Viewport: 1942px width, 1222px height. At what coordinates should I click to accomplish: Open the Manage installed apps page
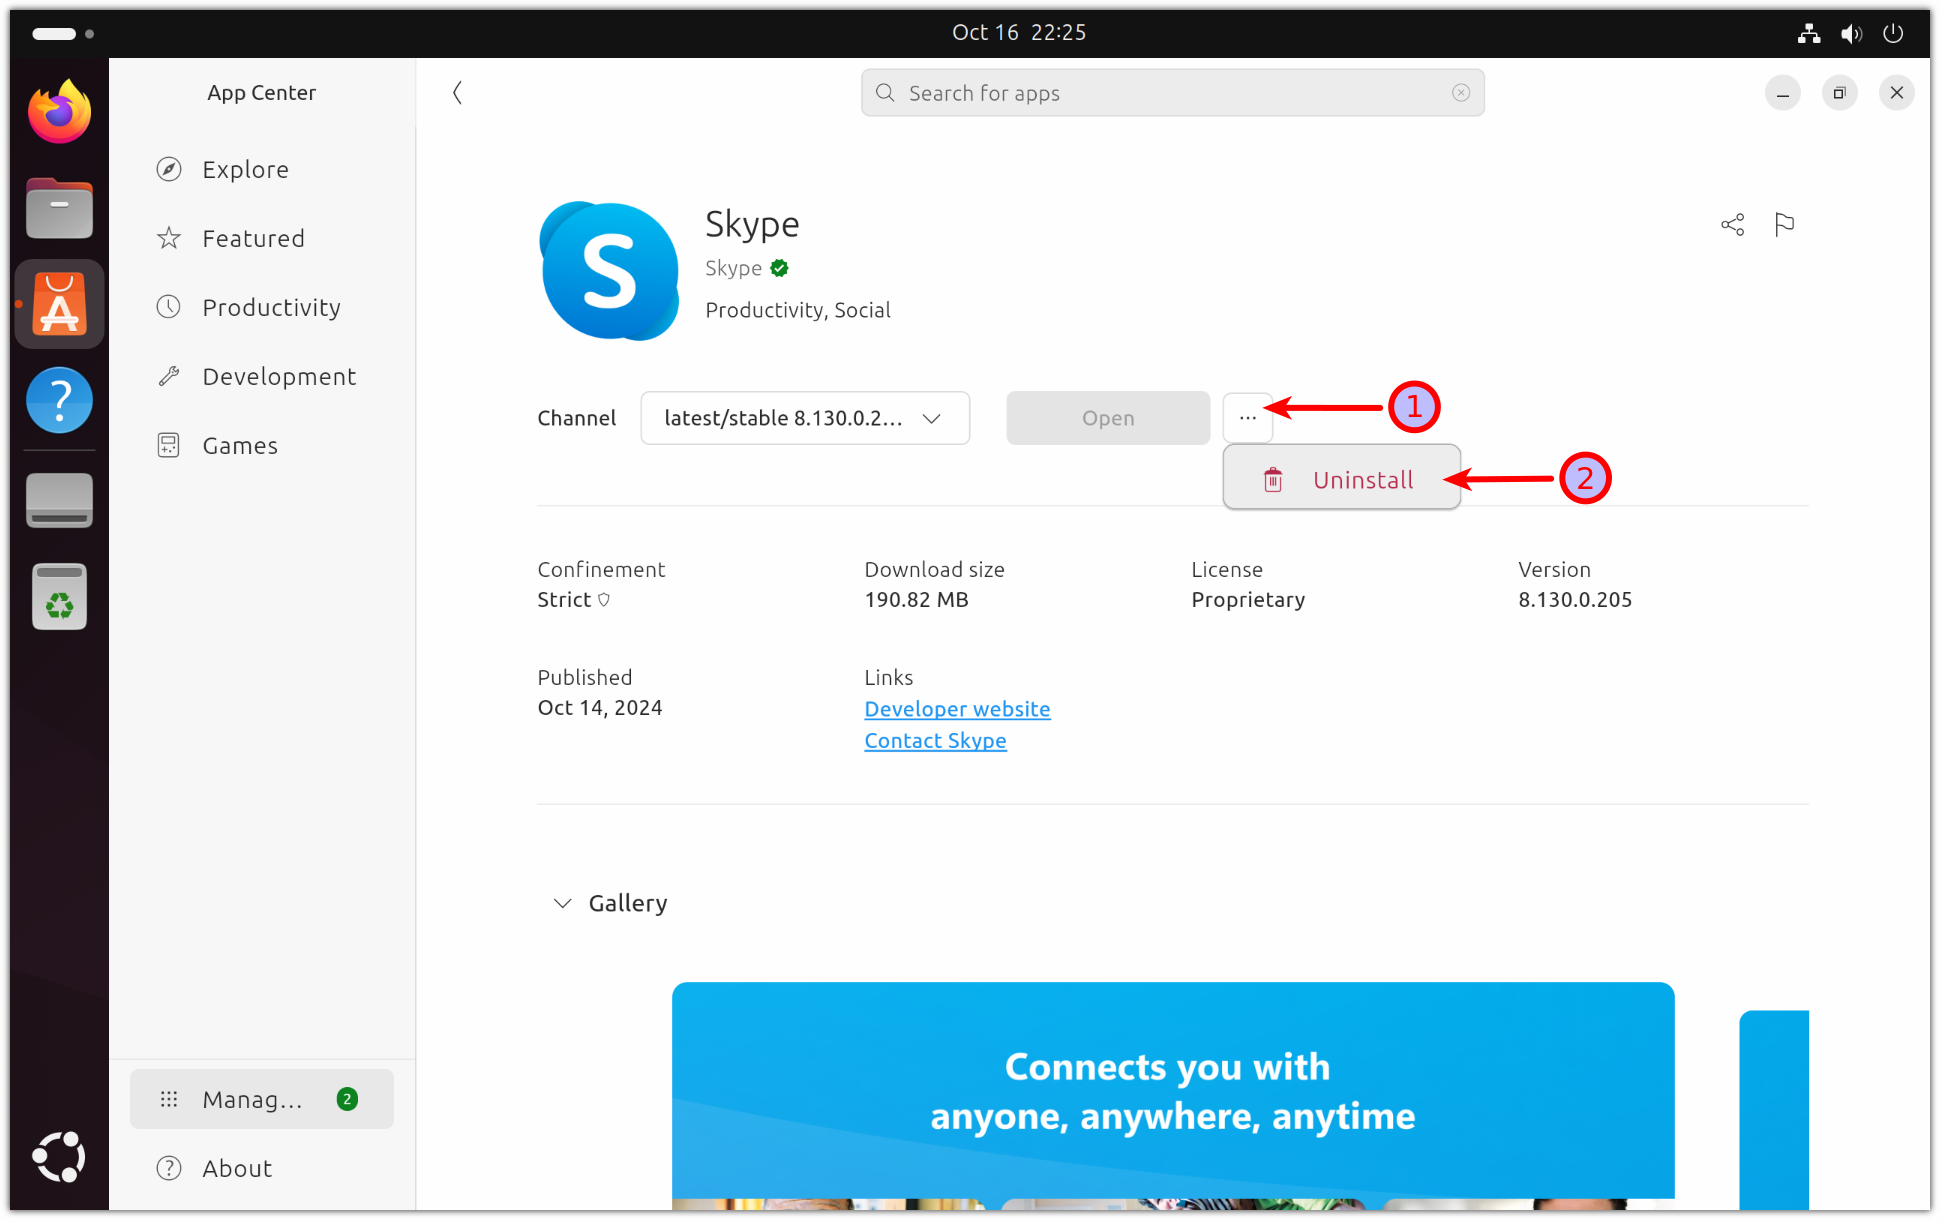(x=262, y=1099)
